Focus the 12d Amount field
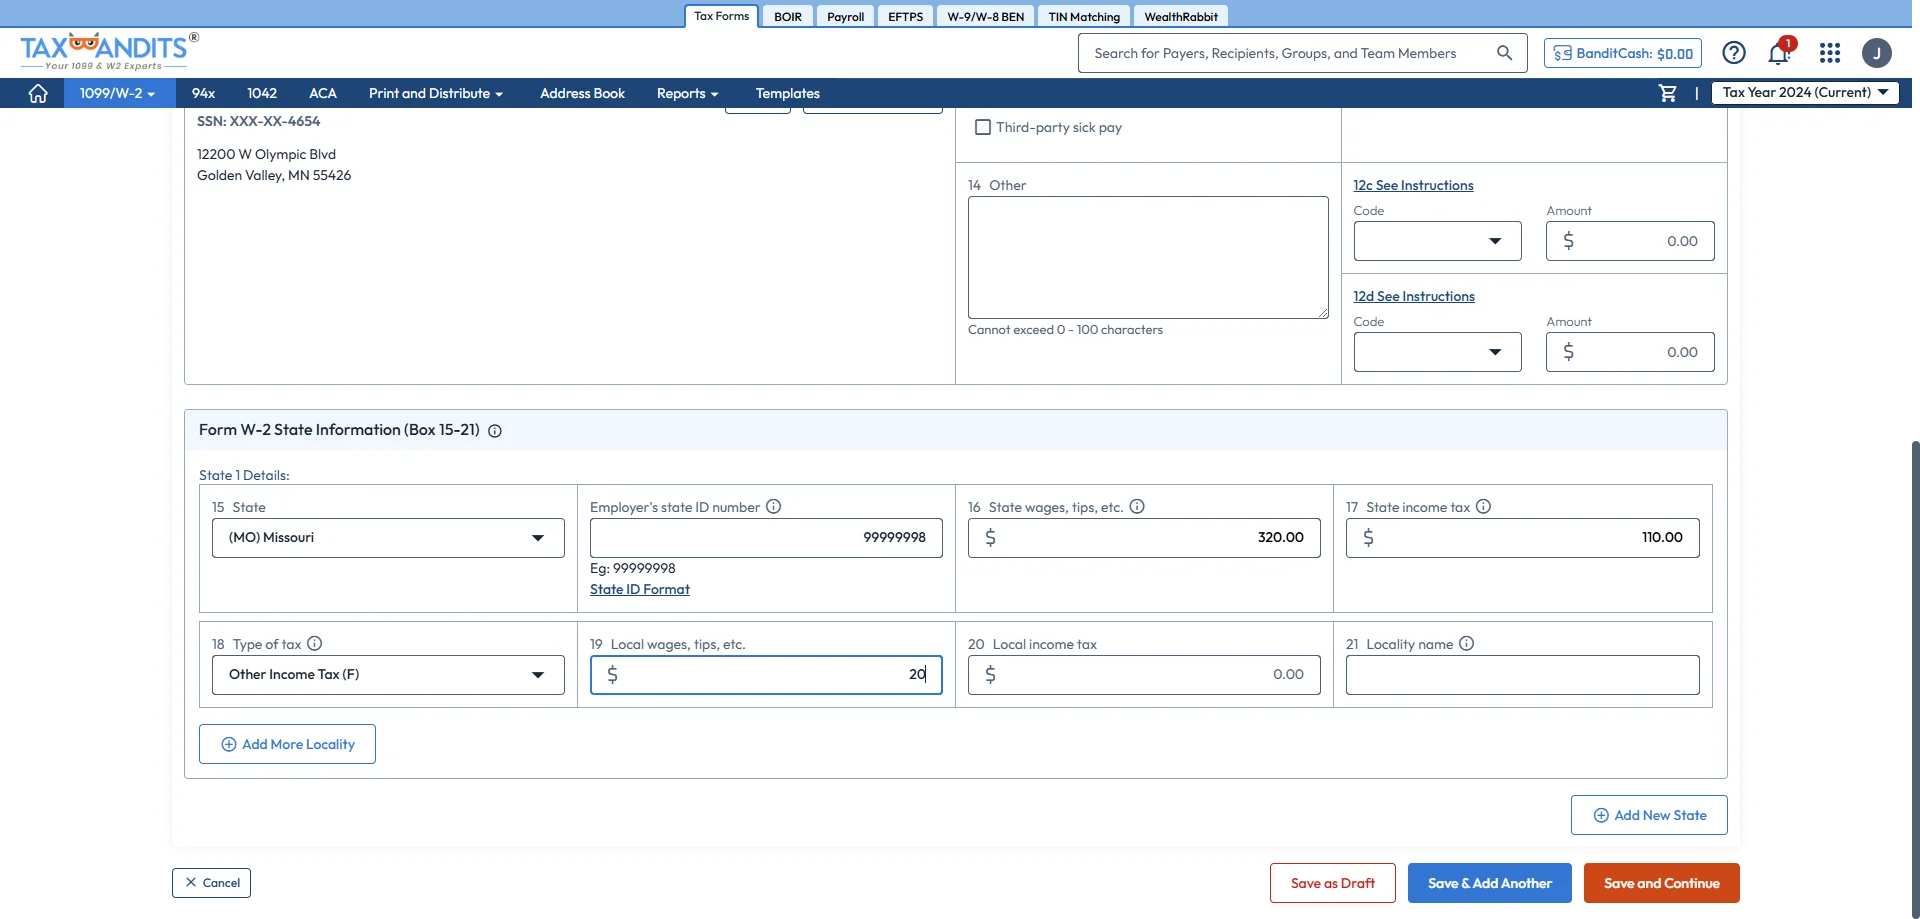Screen dimensions: 1920x919 pos(1630,352)
